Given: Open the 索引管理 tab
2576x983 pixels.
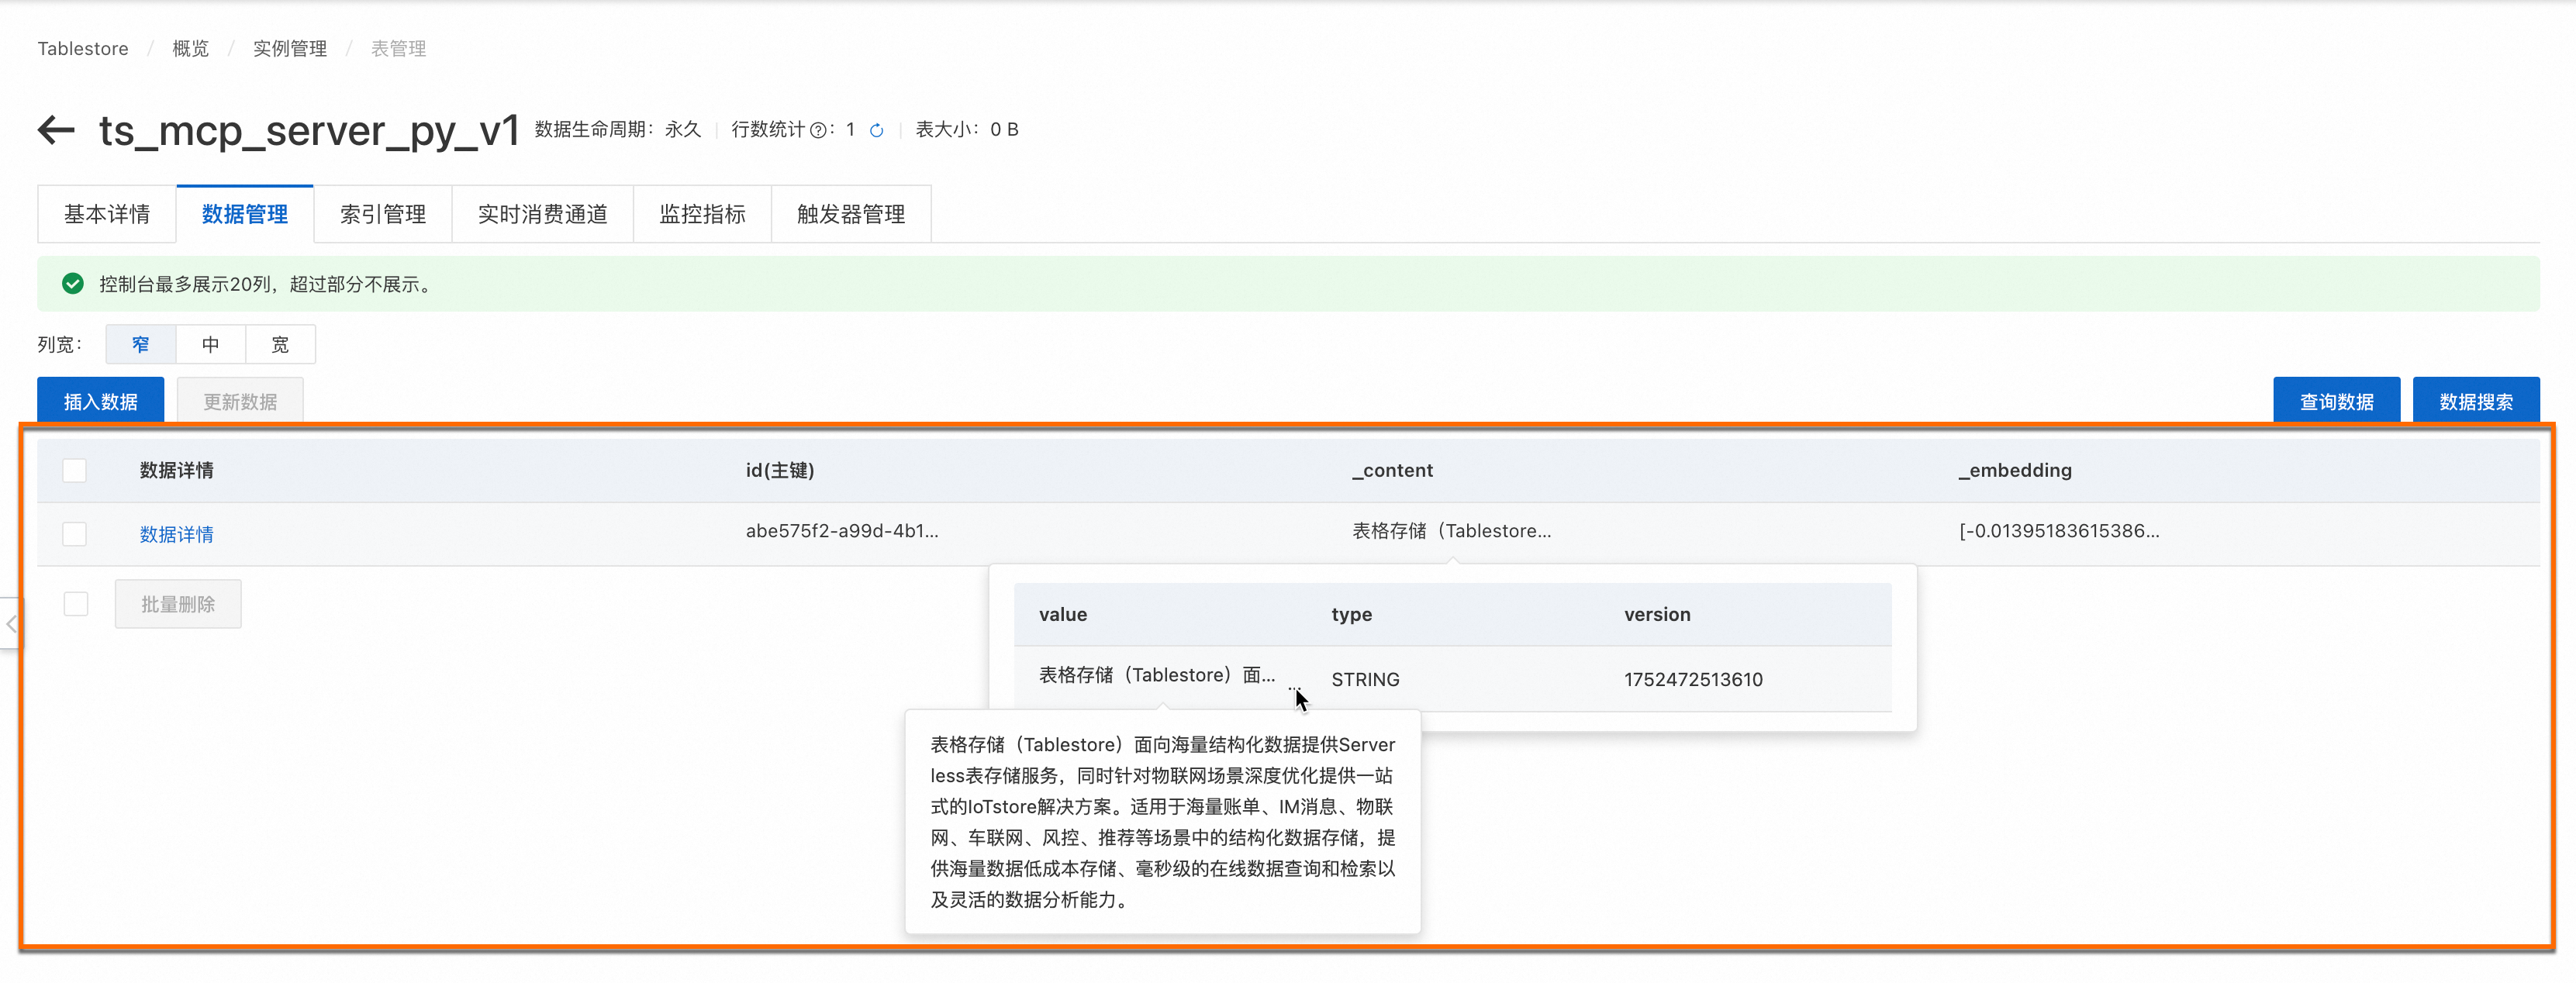Looking at the screenshot, I should pos(382,214).
